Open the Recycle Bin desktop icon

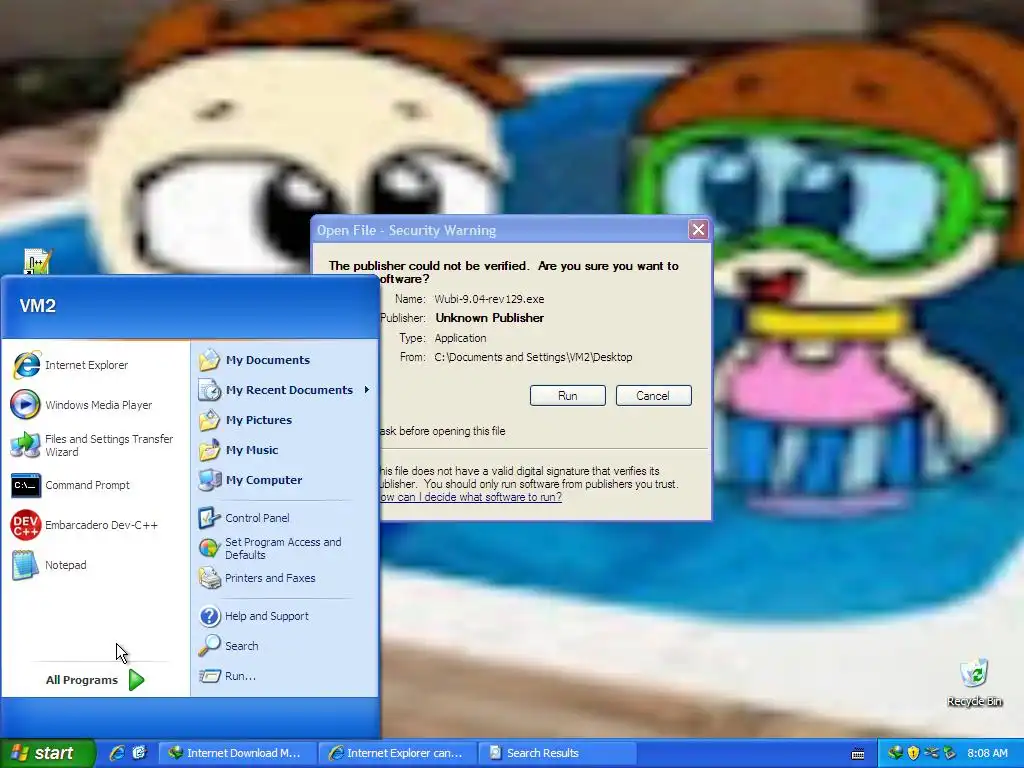tap(974, 682)
